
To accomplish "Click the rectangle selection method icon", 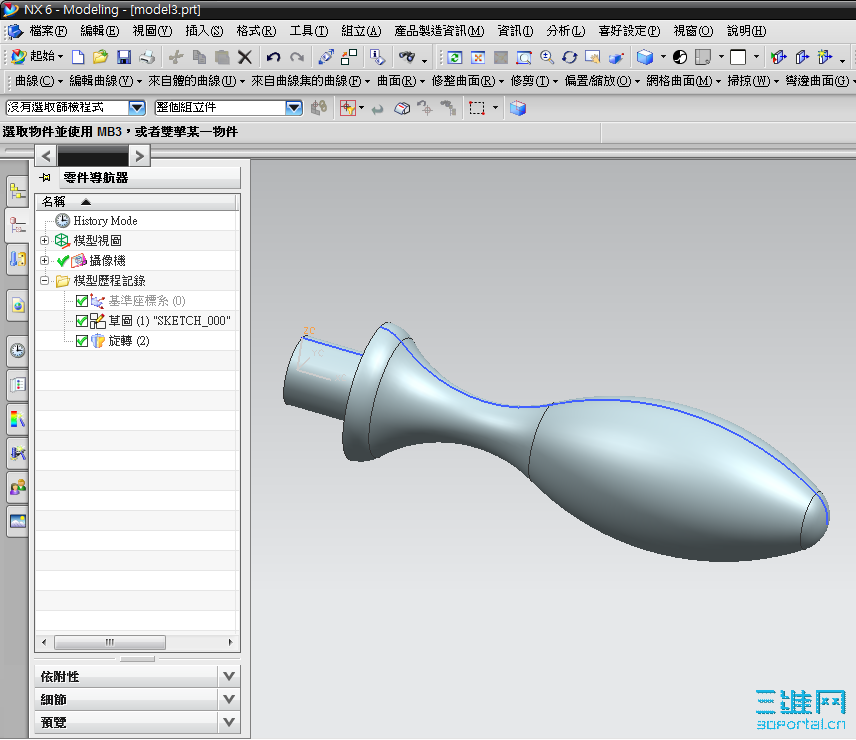I will (x=477, y=108).
